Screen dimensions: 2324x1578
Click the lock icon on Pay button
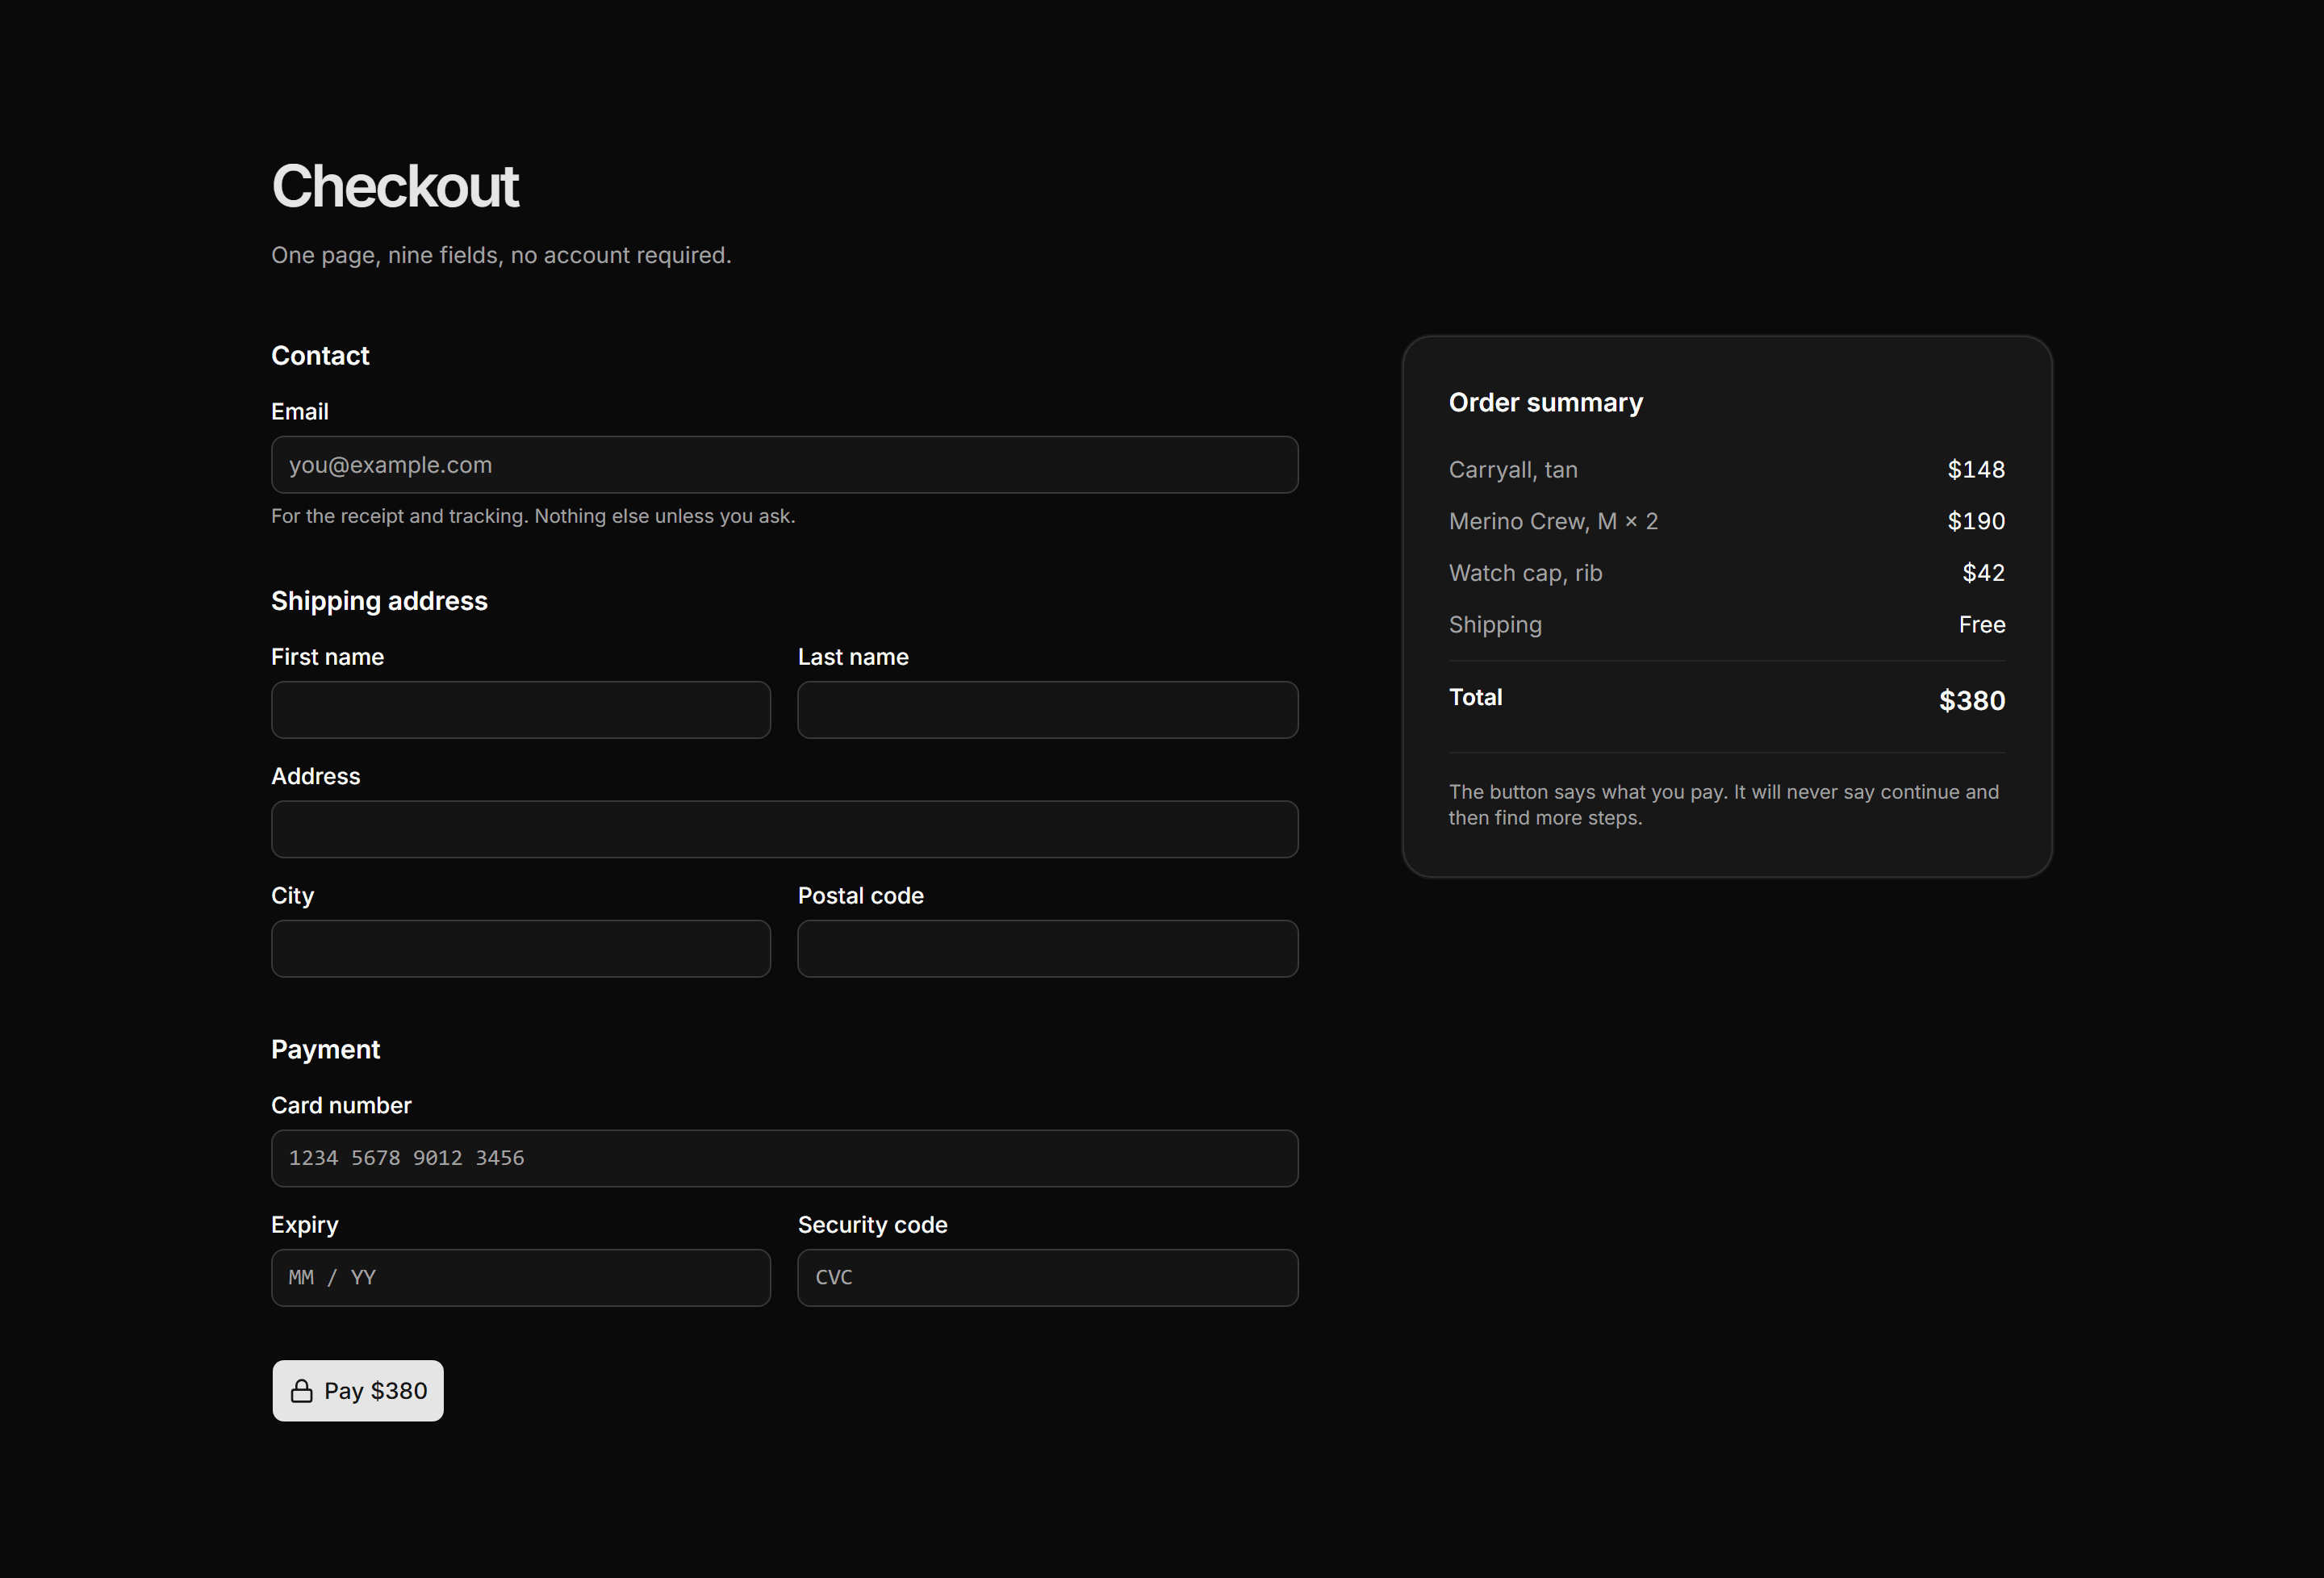pyautogui.click(x=301, y=1391)
